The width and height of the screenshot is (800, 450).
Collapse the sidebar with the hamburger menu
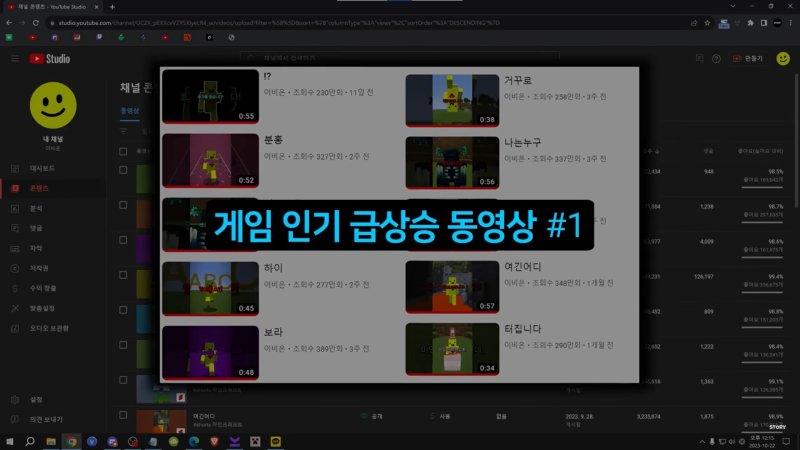15,59
